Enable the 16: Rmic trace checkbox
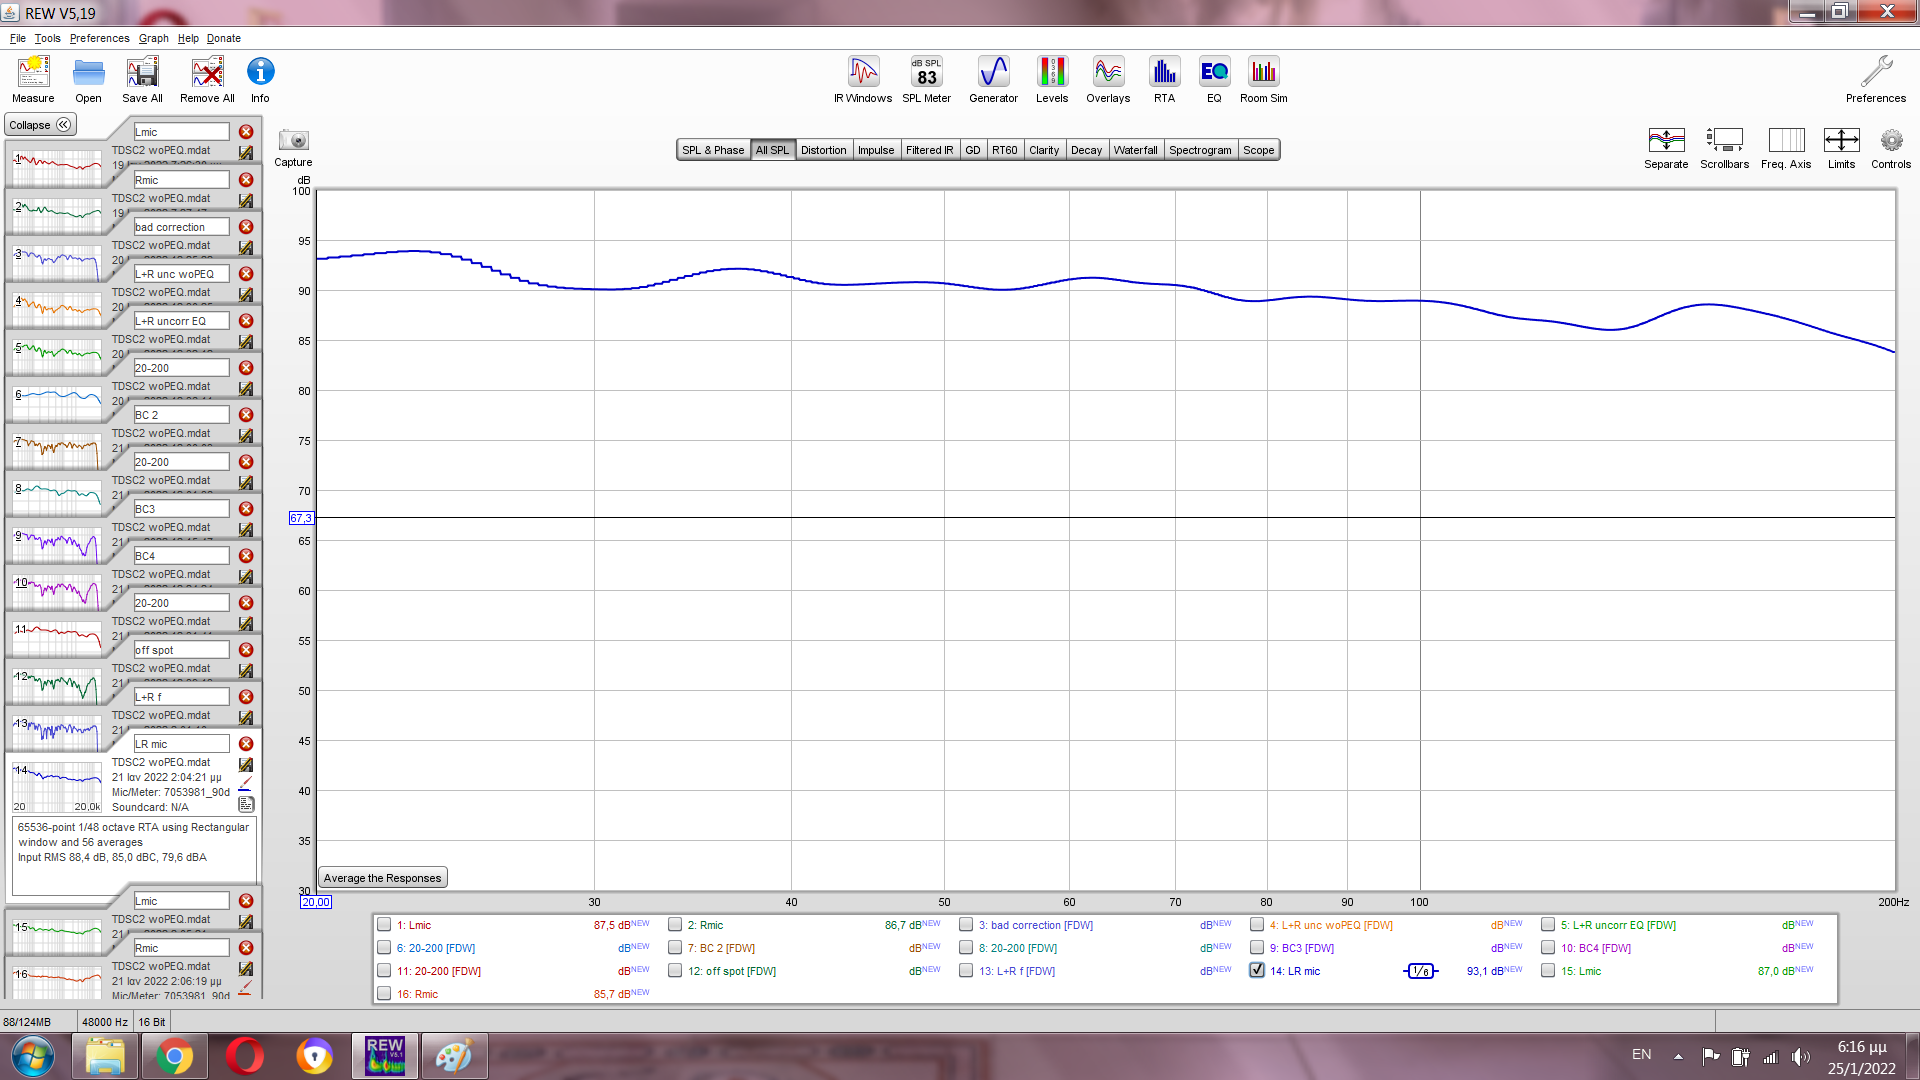Screen dimensions: 1920x1080 tap(384, 994)
